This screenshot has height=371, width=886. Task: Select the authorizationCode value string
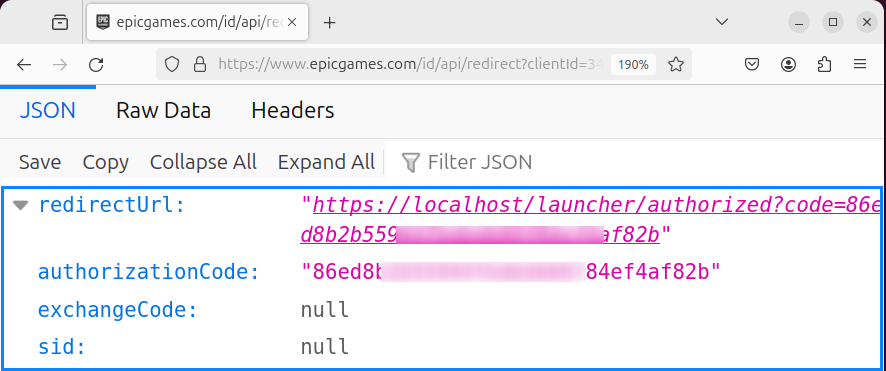(511, 272)
